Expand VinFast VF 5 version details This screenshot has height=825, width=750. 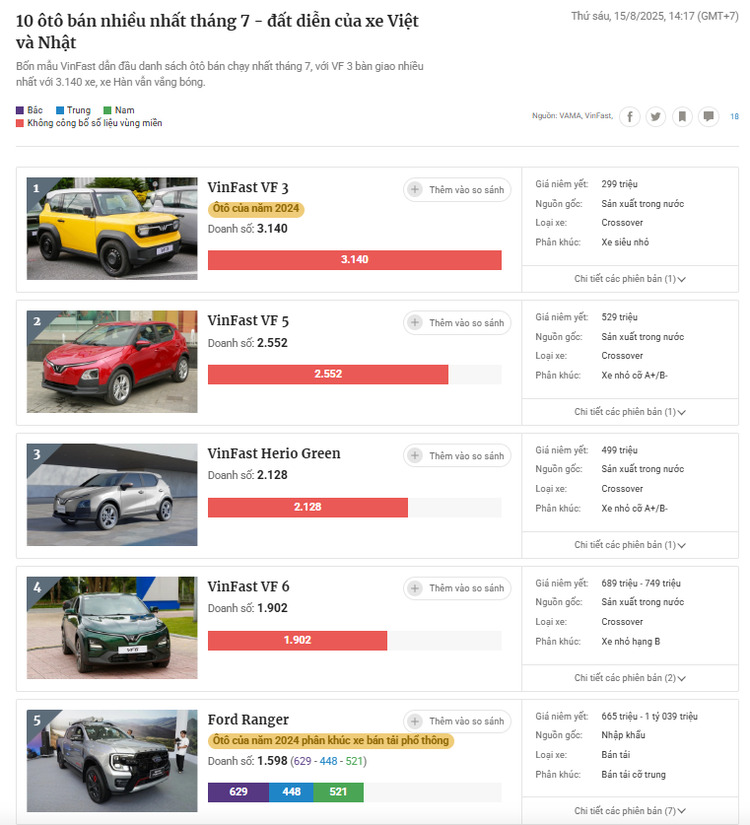coord(629,412)
